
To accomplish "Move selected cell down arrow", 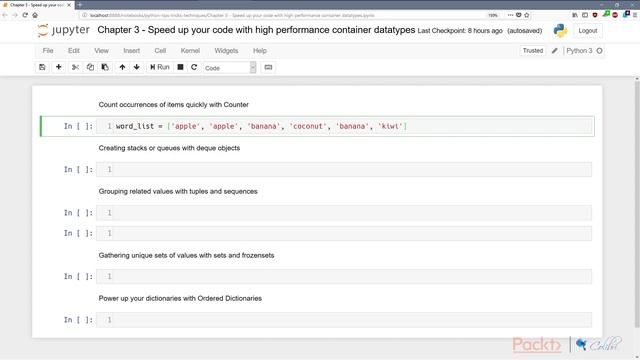I will (137, 67).
